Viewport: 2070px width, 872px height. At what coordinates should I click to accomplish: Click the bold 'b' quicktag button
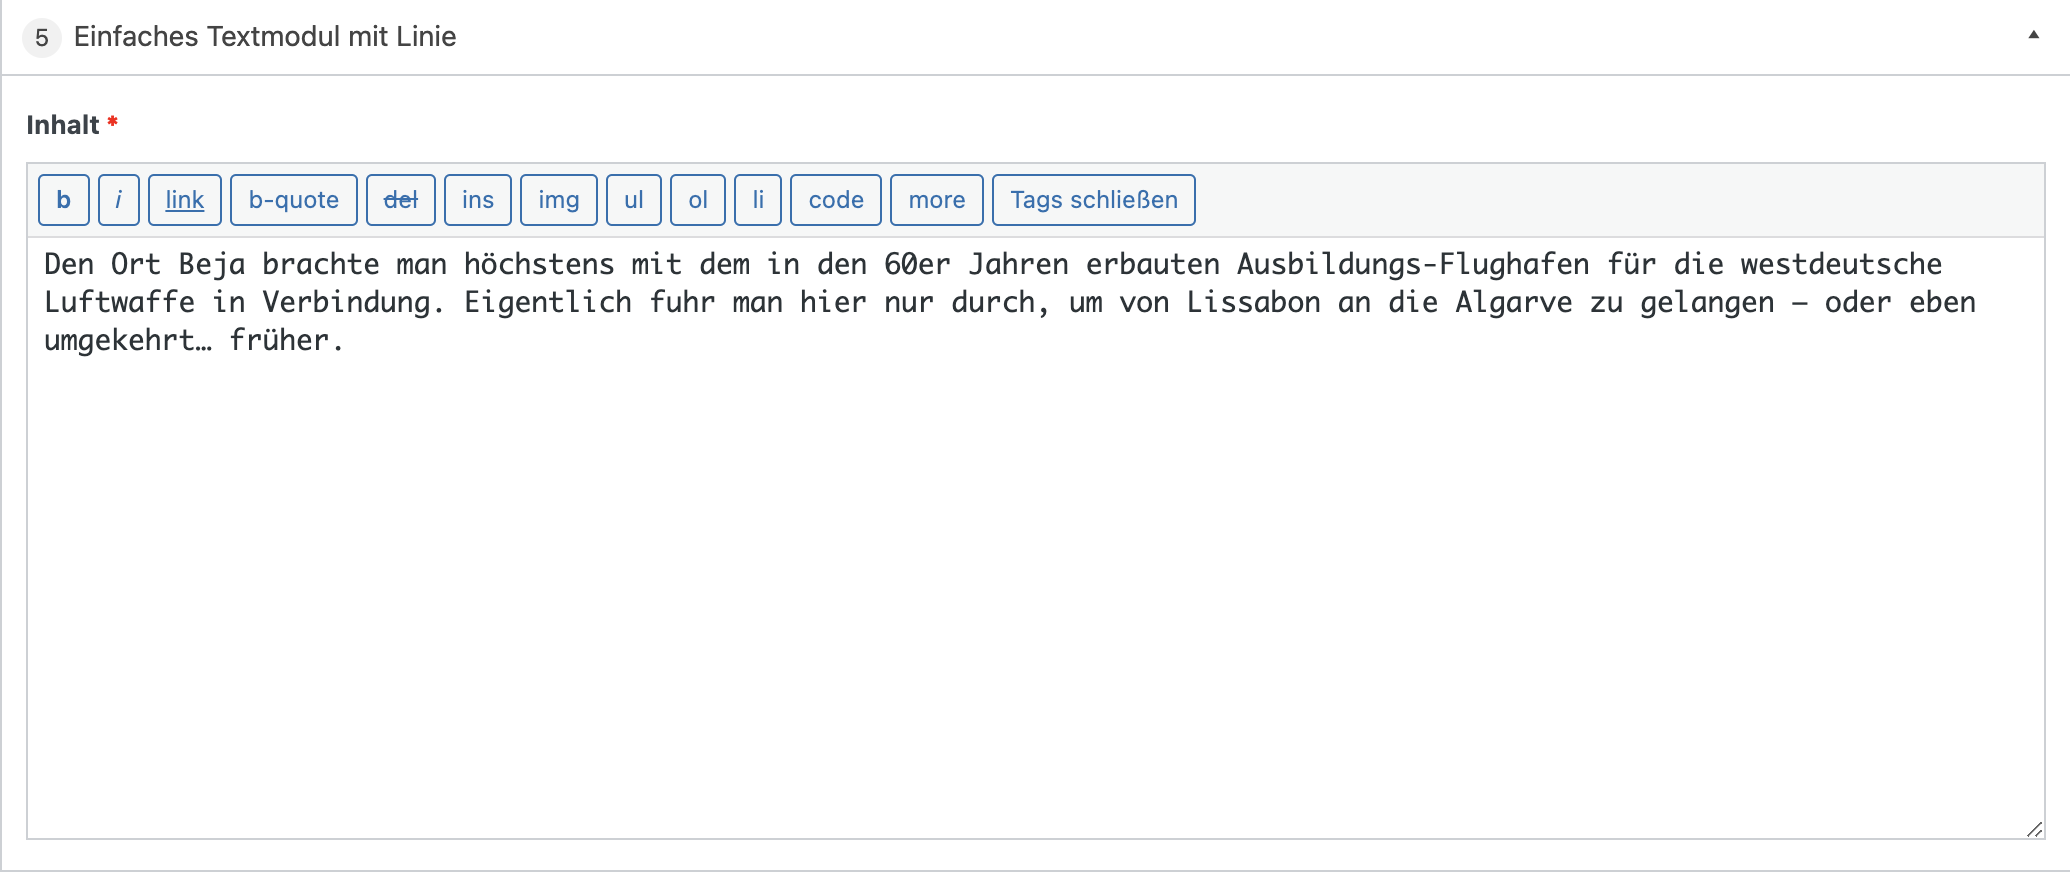64,200
